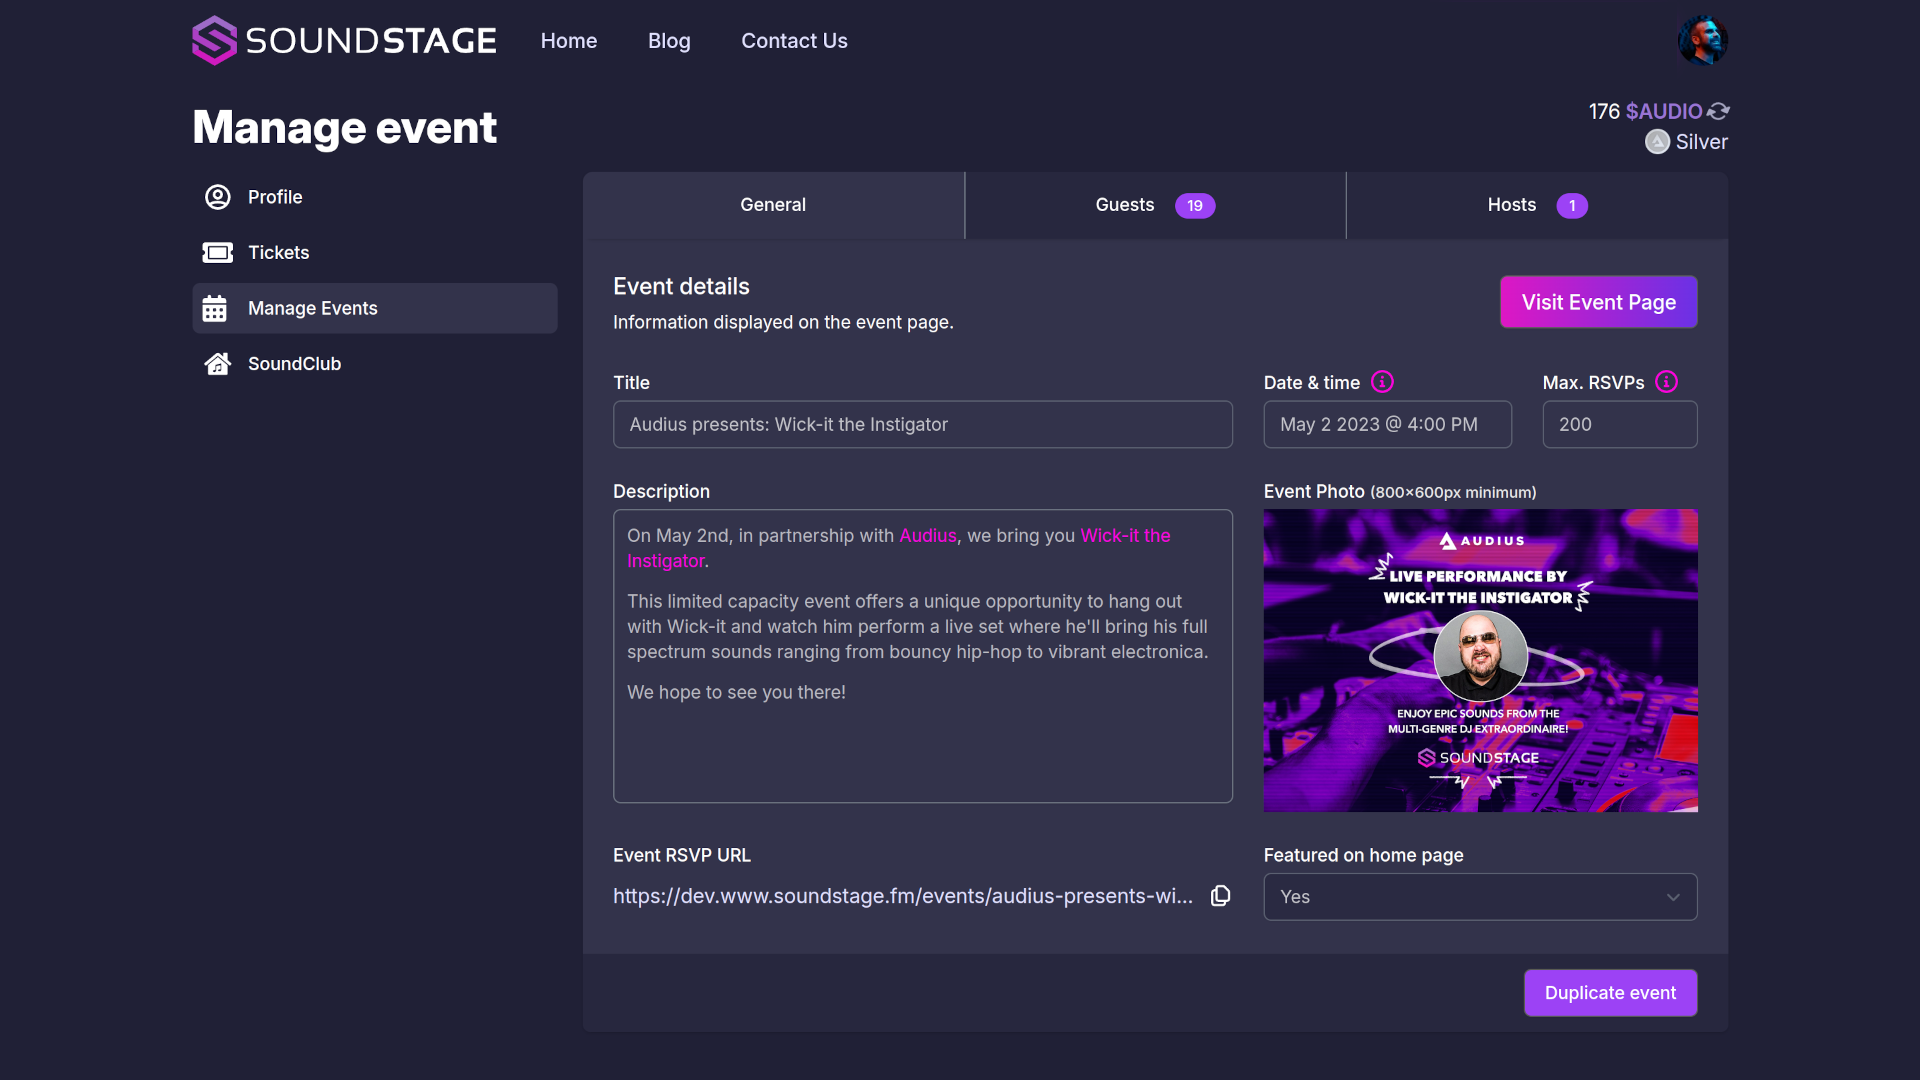This screenshot has height=1080, width=1920.
Task: Switch to the Hosts tab
Action: [x=1537, y=205]
